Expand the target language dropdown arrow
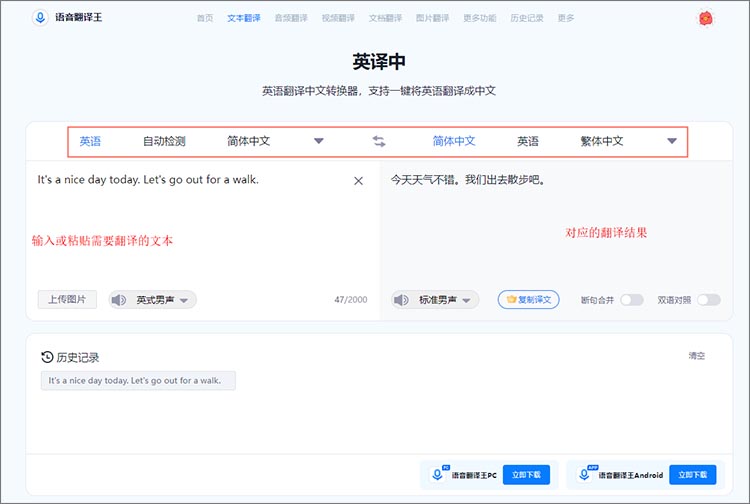This screenshot has width=750, height=504. [672, 141]
